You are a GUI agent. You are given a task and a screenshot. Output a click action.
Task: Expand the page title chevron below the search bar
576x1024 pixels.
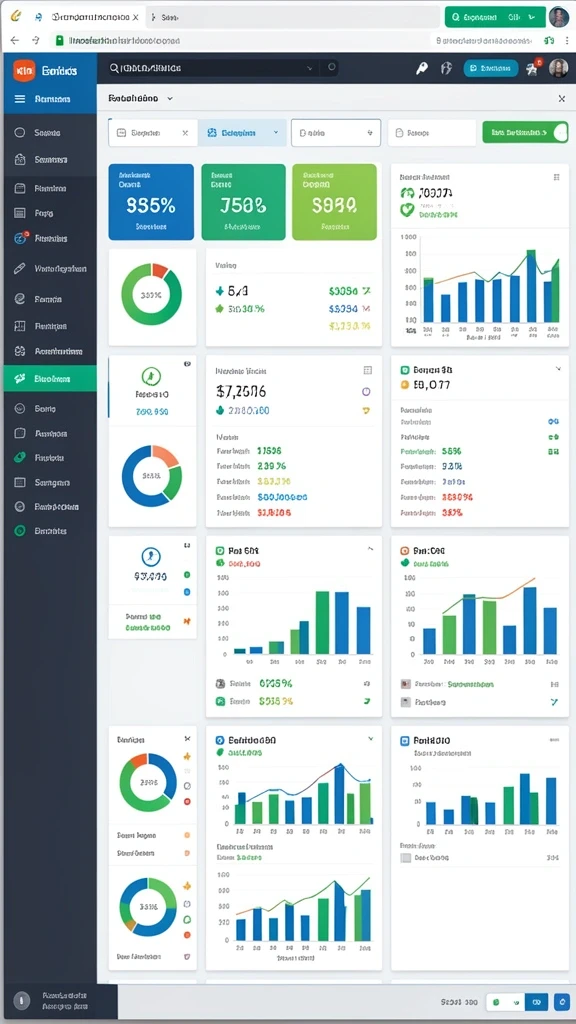(x=170, y=99)
